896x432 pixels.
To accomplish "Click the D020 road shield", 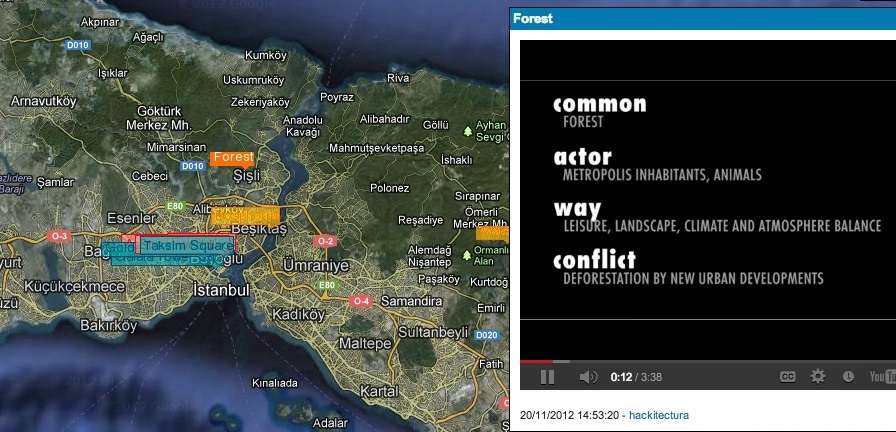I will pyautogui.click(x=486, y=335).
